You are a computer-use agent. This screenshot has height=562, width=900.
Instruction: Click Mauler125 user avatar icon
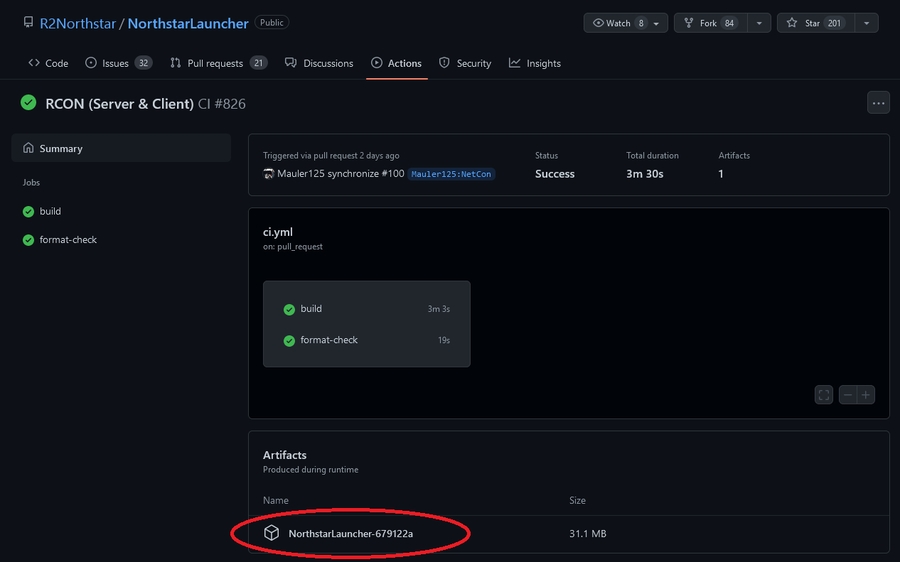[269, 174]
